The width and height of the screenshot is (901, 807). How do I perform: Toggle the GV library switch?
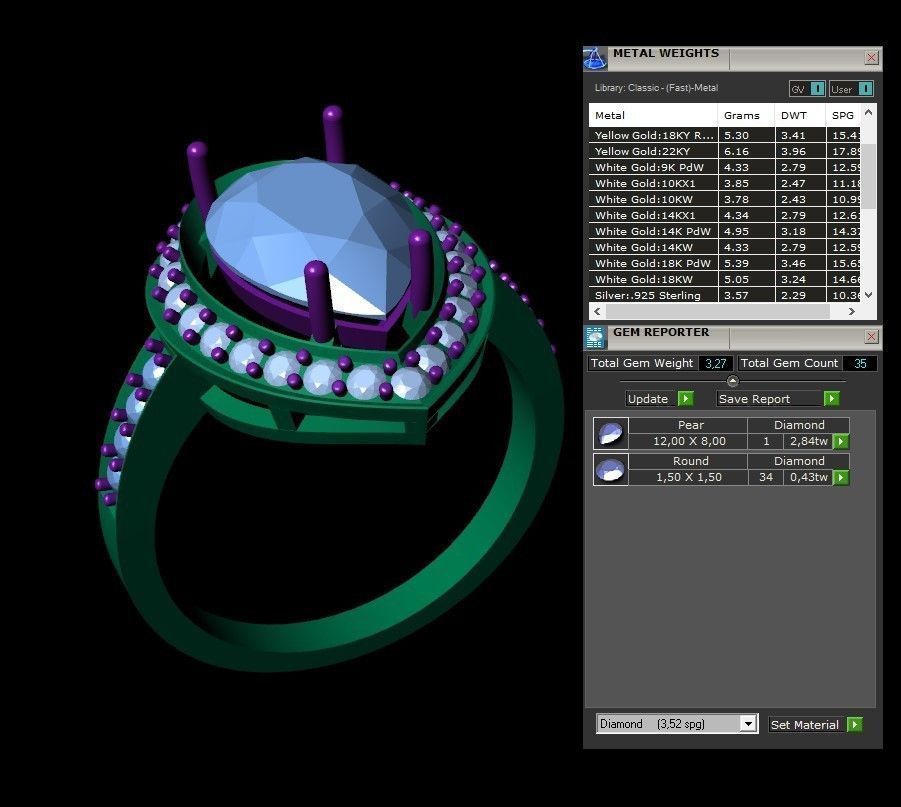[x=817, y=89]
